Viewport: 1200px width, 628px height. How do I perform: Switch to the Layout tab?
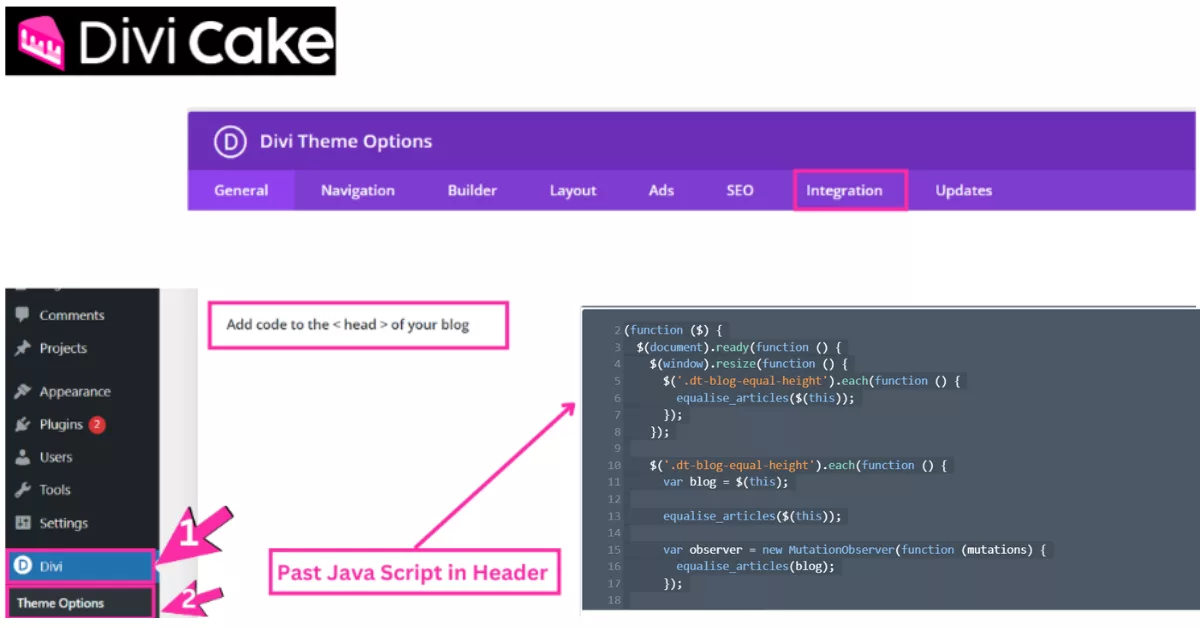click(573, 190)
